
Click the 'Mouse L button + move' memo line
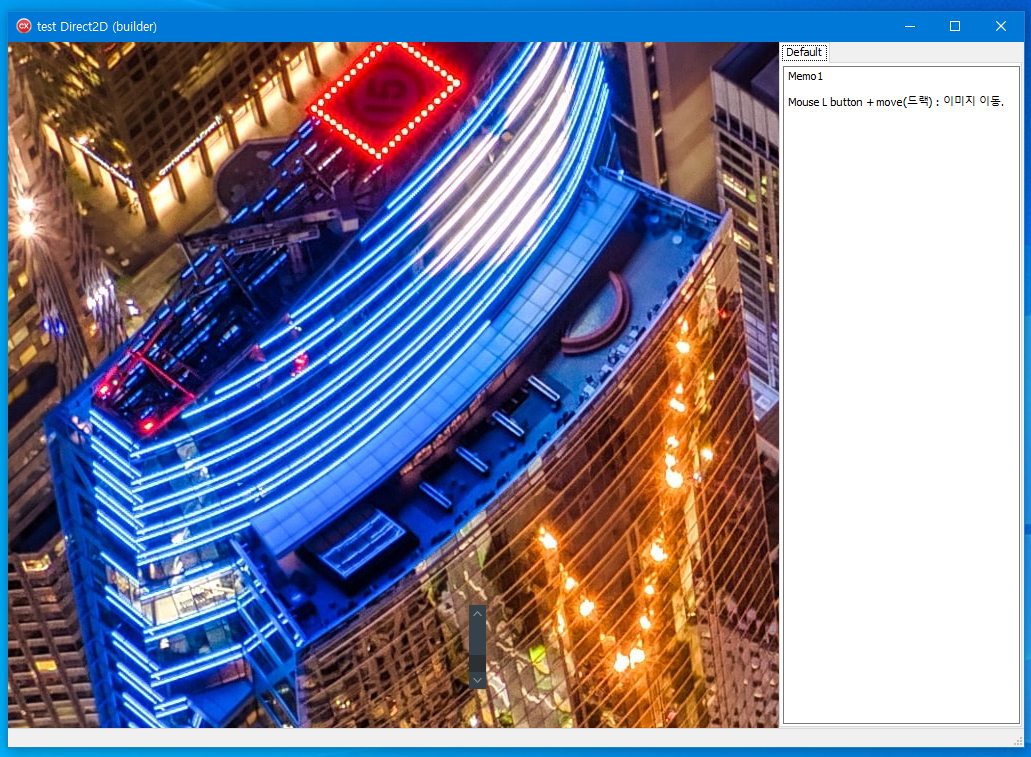894,101
